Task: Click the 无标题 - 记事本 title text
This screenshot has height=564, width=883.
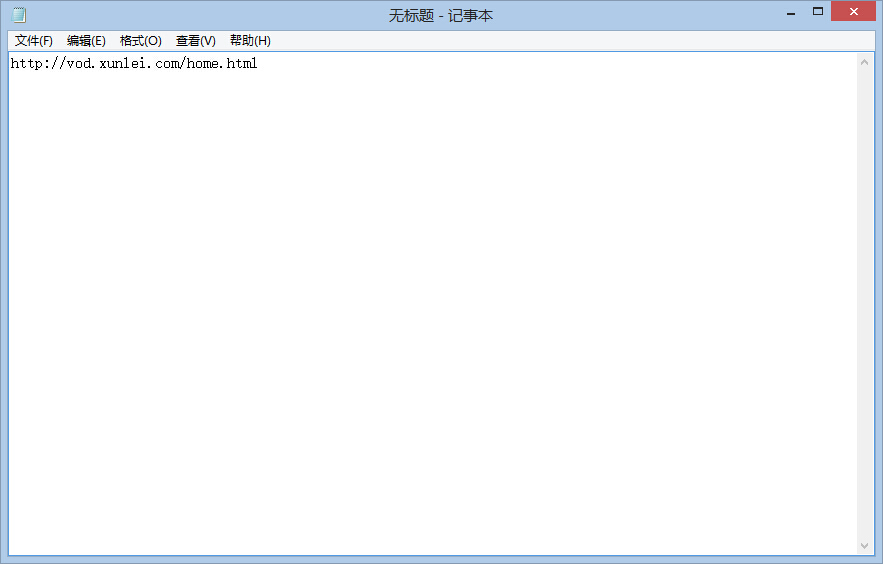Action: click(441, 16)
